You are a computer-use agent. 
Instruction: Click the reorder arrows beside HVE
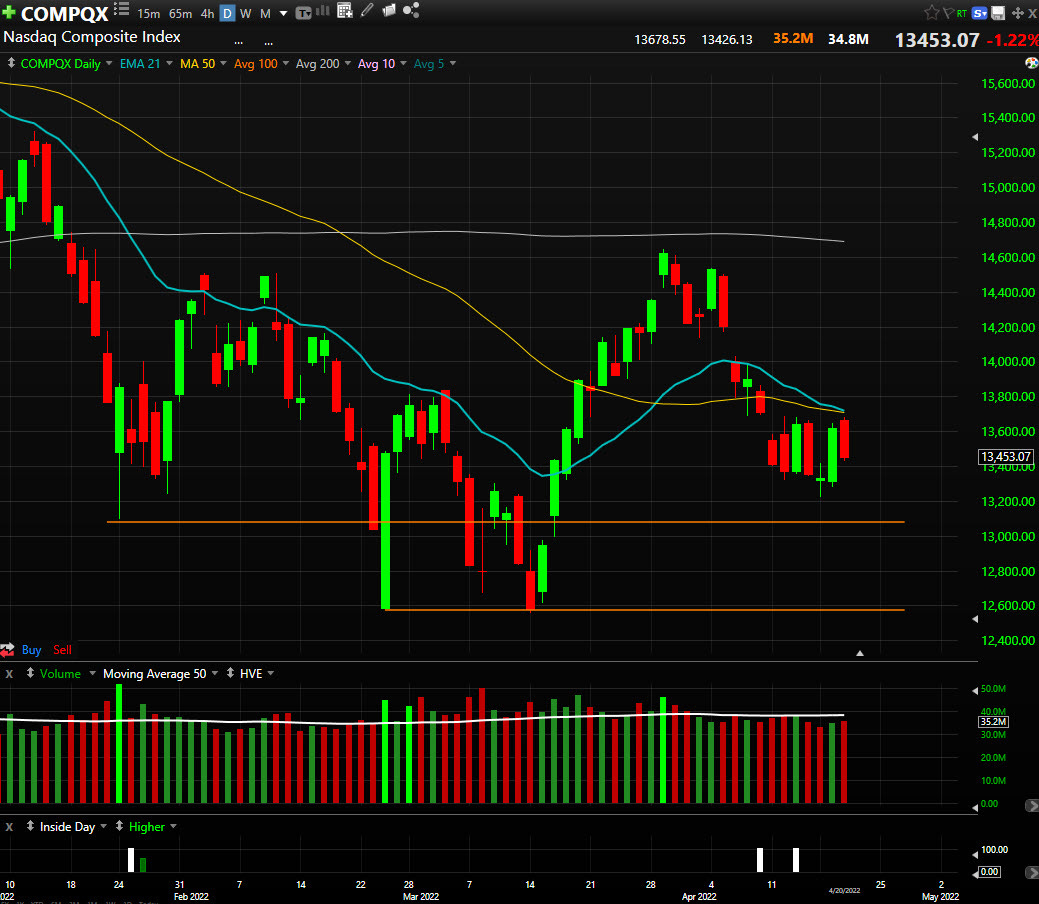tap(230, 673)
